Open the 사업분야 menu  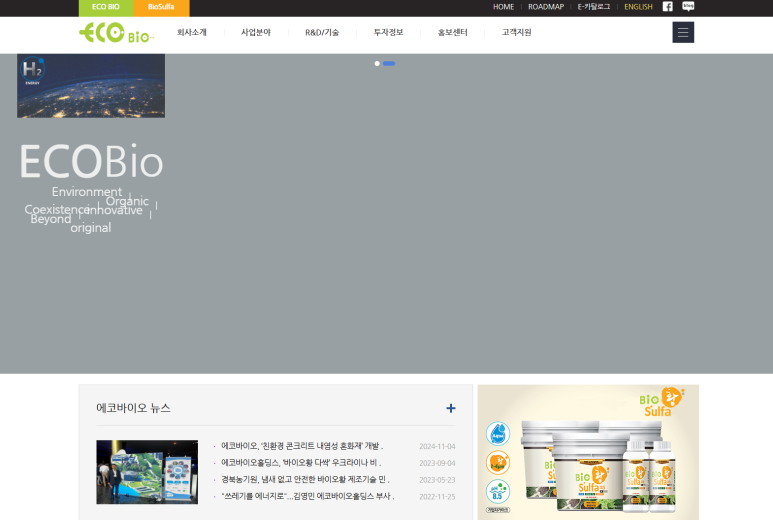(x=256, y=33)
